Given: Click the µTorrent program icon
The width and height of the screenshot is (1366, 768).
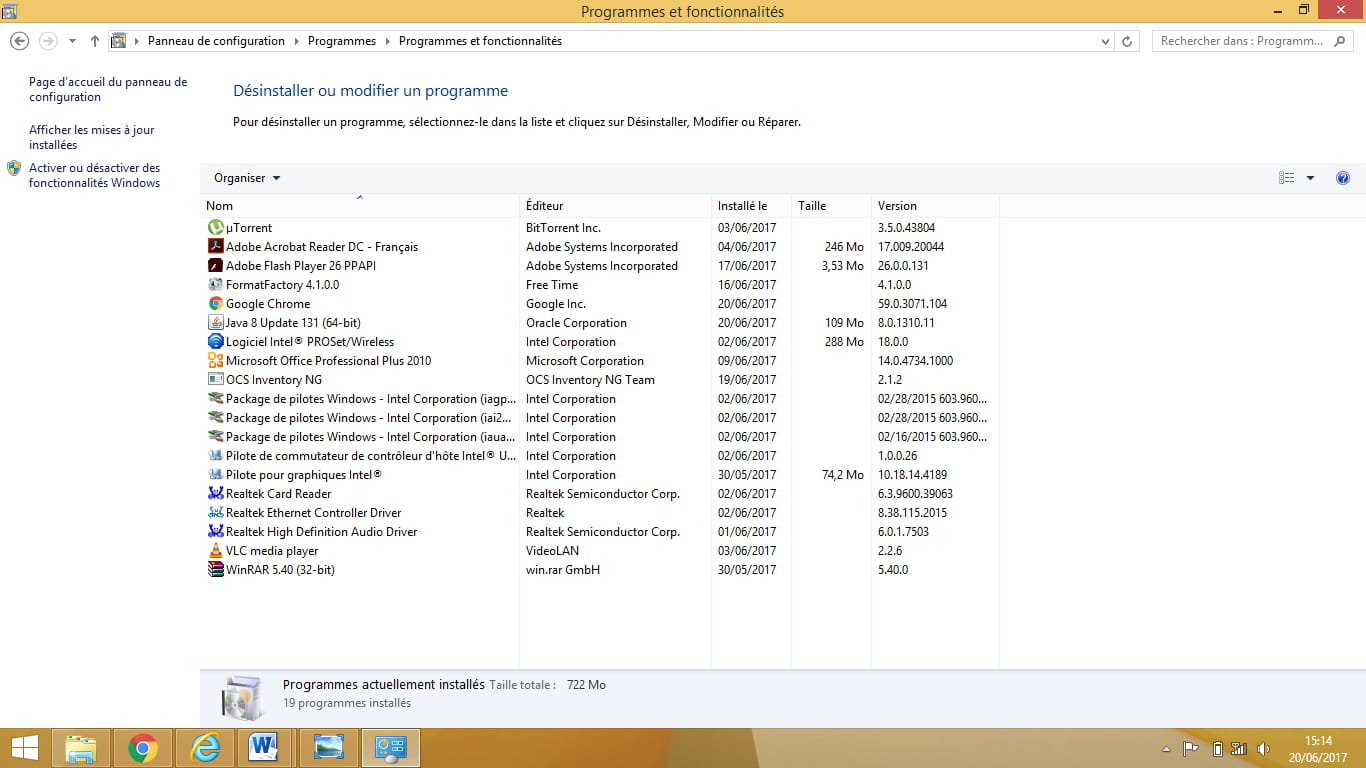Looking at the screenshot, I should click(x=215, y=228).
